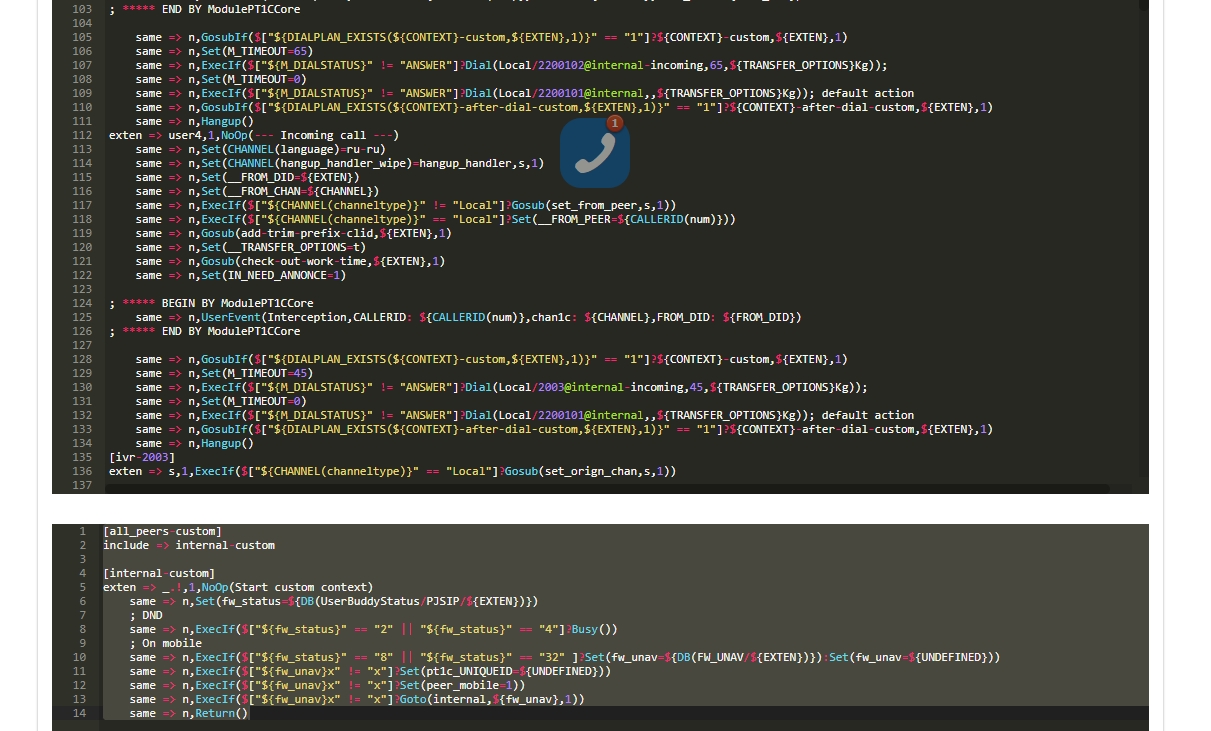Screen dimensions: 1211x731
Task: Click the '; On mobile' comment line
Action: tap(165, 643)
